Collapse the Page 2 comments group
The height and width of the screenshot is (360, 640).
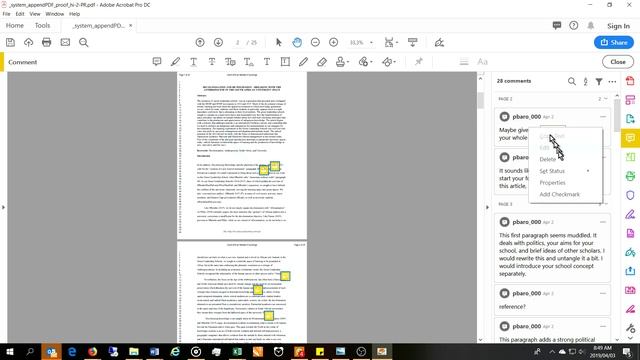pos(606,99)
